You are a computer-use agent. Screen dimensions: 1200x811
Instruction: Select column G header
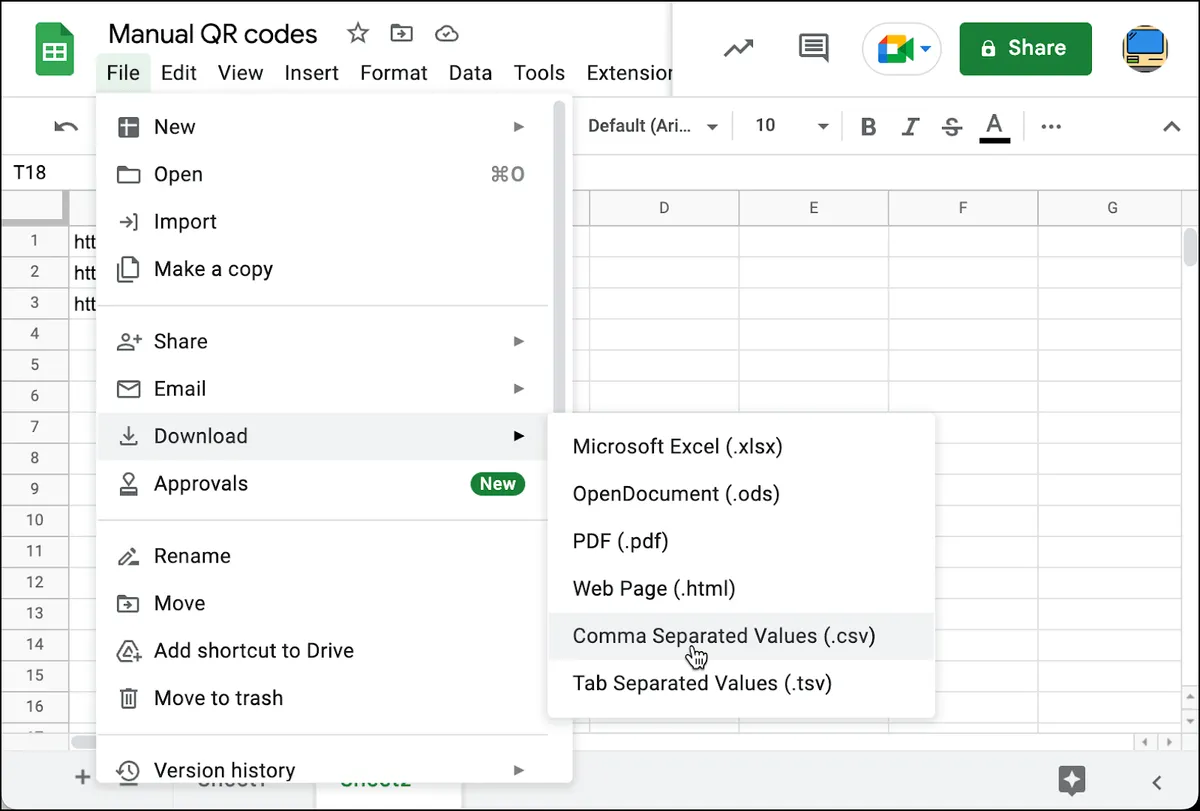coord(1111,208)
